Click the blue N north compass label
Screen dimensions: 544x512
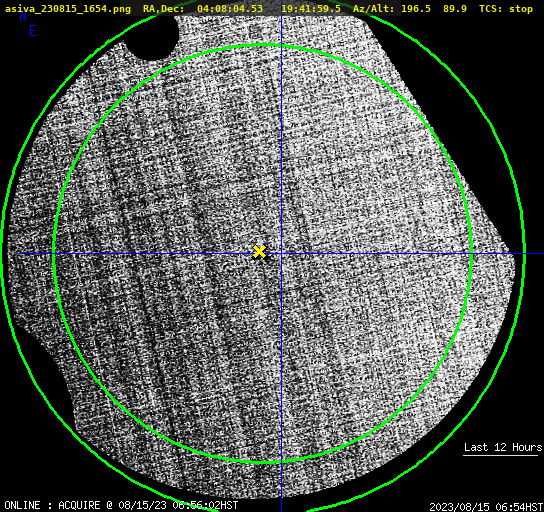[23, 16]
